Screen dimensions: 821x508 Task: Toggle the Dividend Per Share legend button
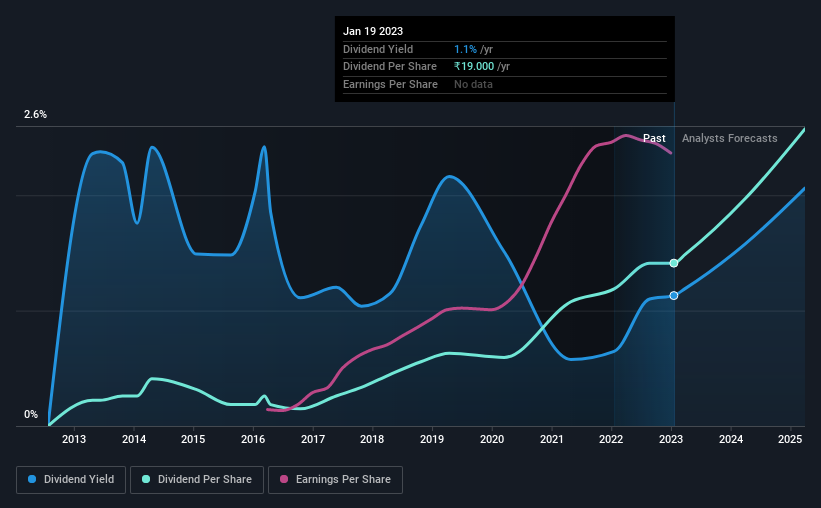tap(197, 480)
